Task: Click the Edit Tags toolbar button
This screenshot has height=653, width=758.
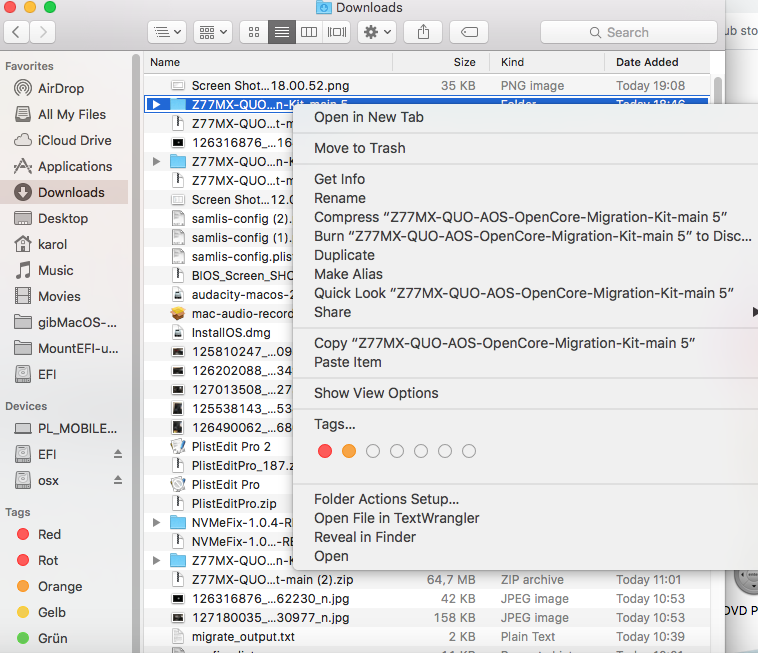Action: point(469,32)
